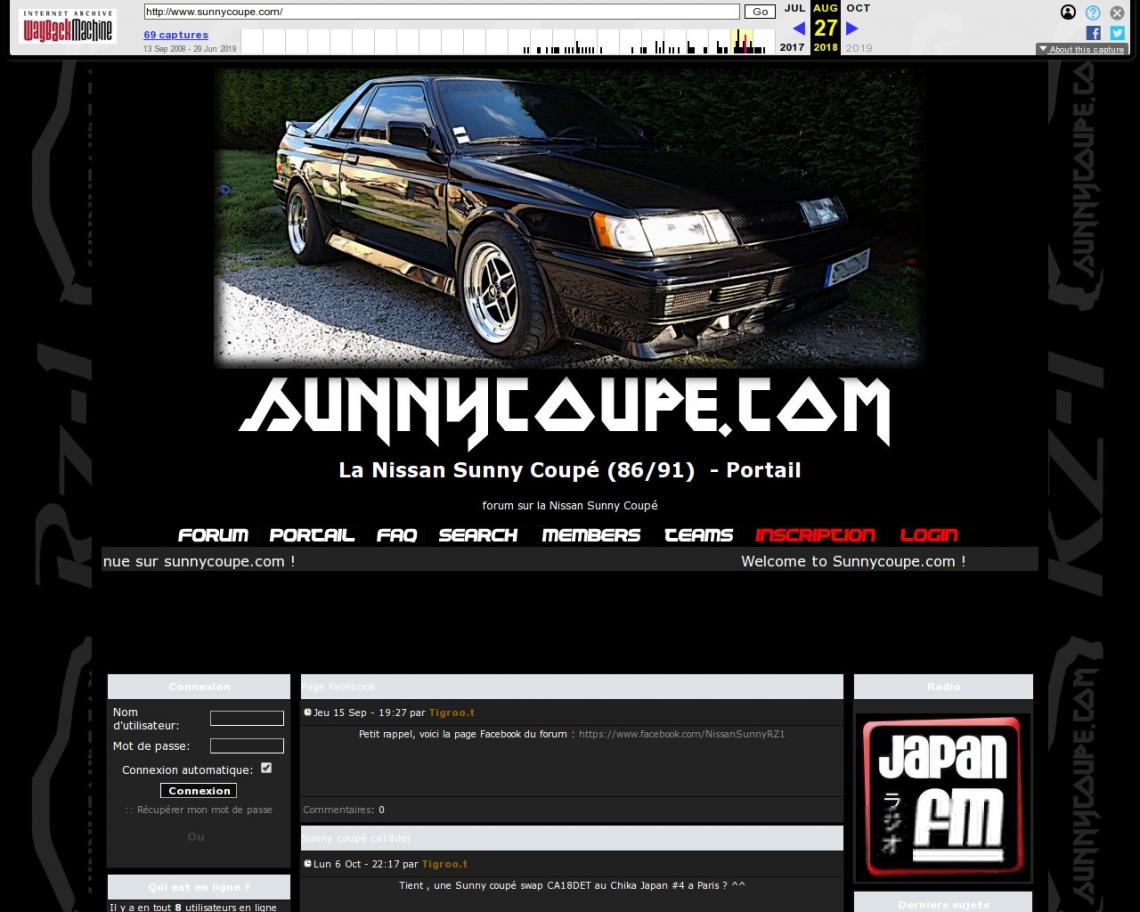Click the black Nissan Sunny banner photo

click(x=569, y=218)
